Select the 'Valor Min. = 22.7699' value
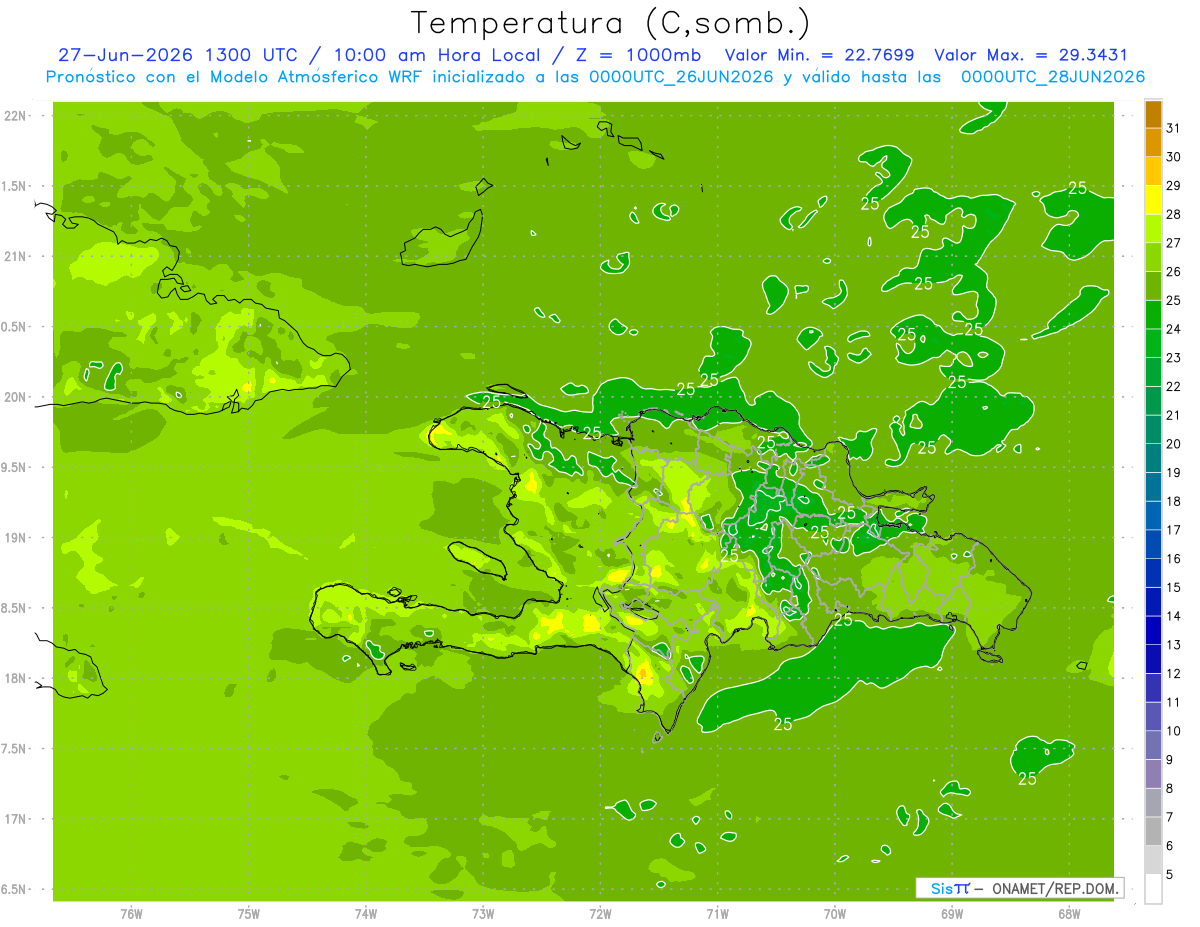 pos(821,55)
